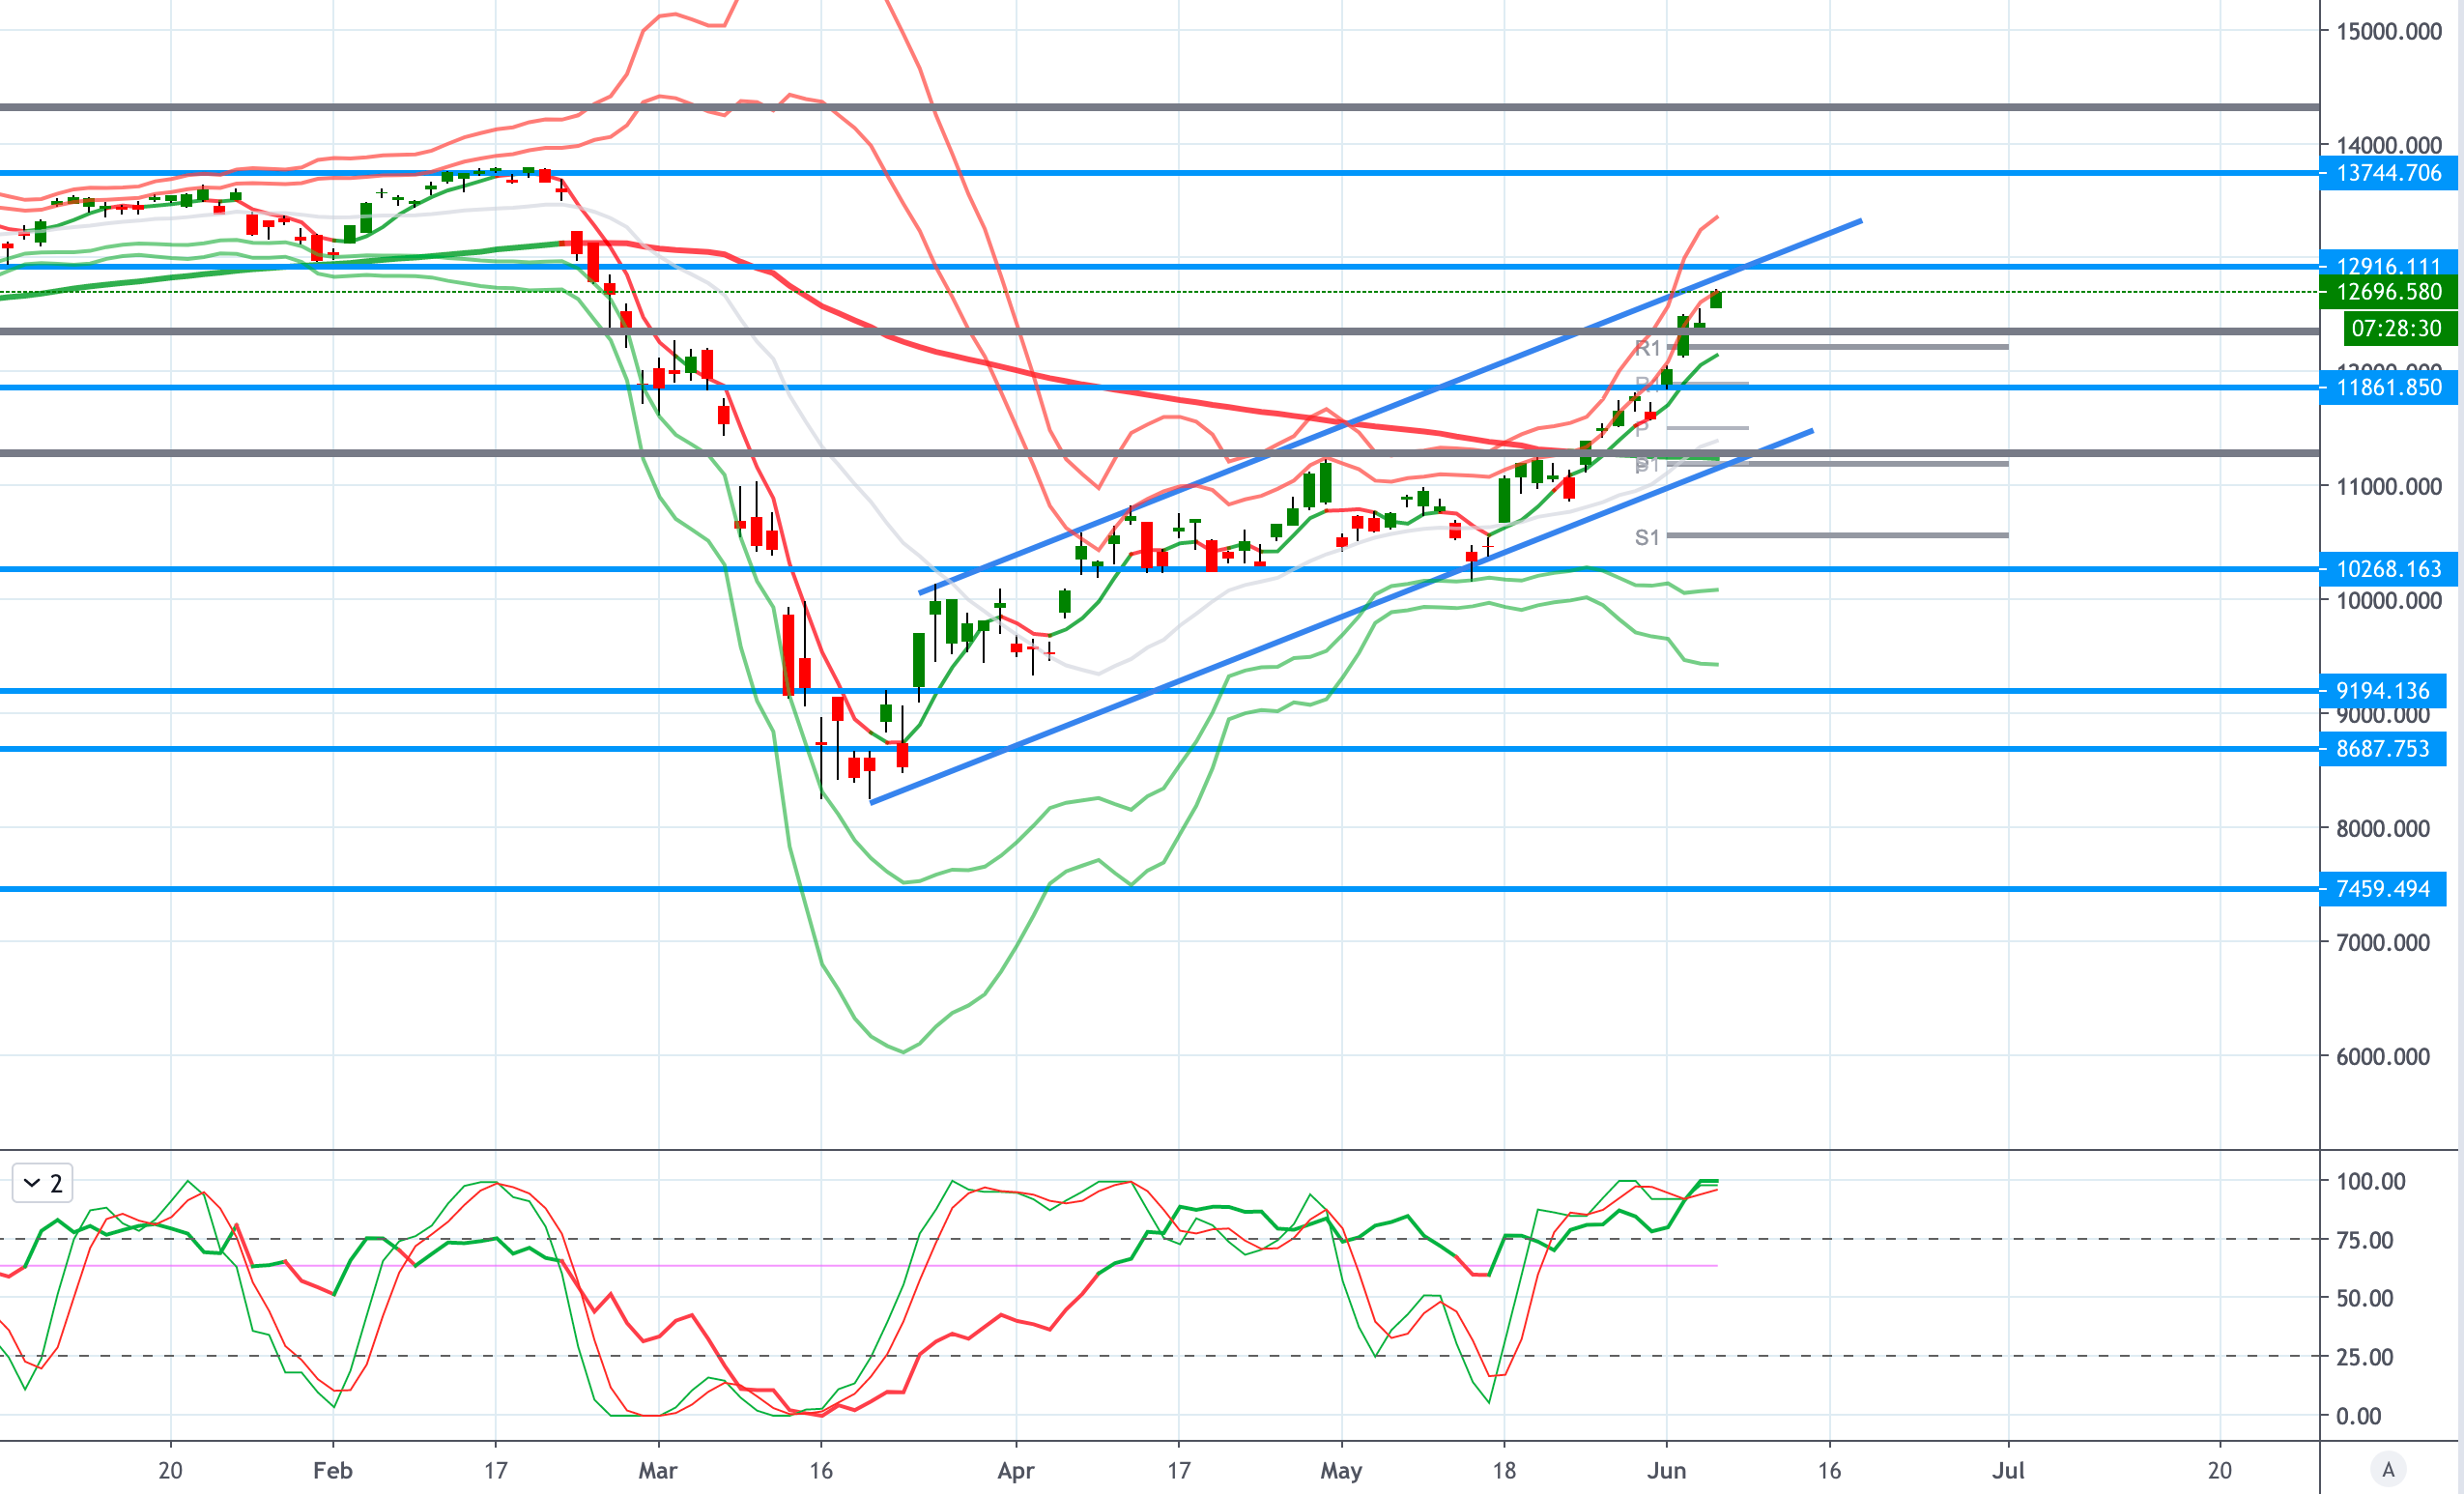Click the 11000.000 price axis tick

coord(2389,486)
